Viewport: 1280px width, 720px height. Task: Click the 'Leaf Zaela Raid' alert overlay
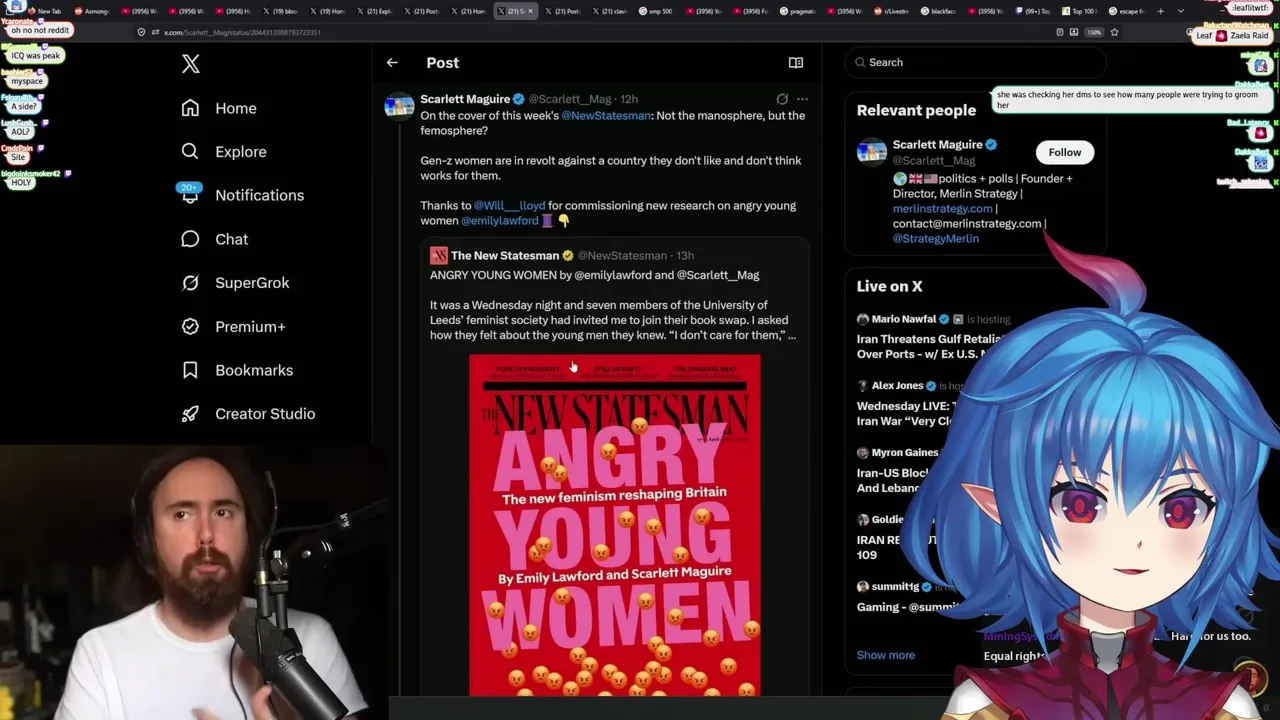(x=1232, y=35)
